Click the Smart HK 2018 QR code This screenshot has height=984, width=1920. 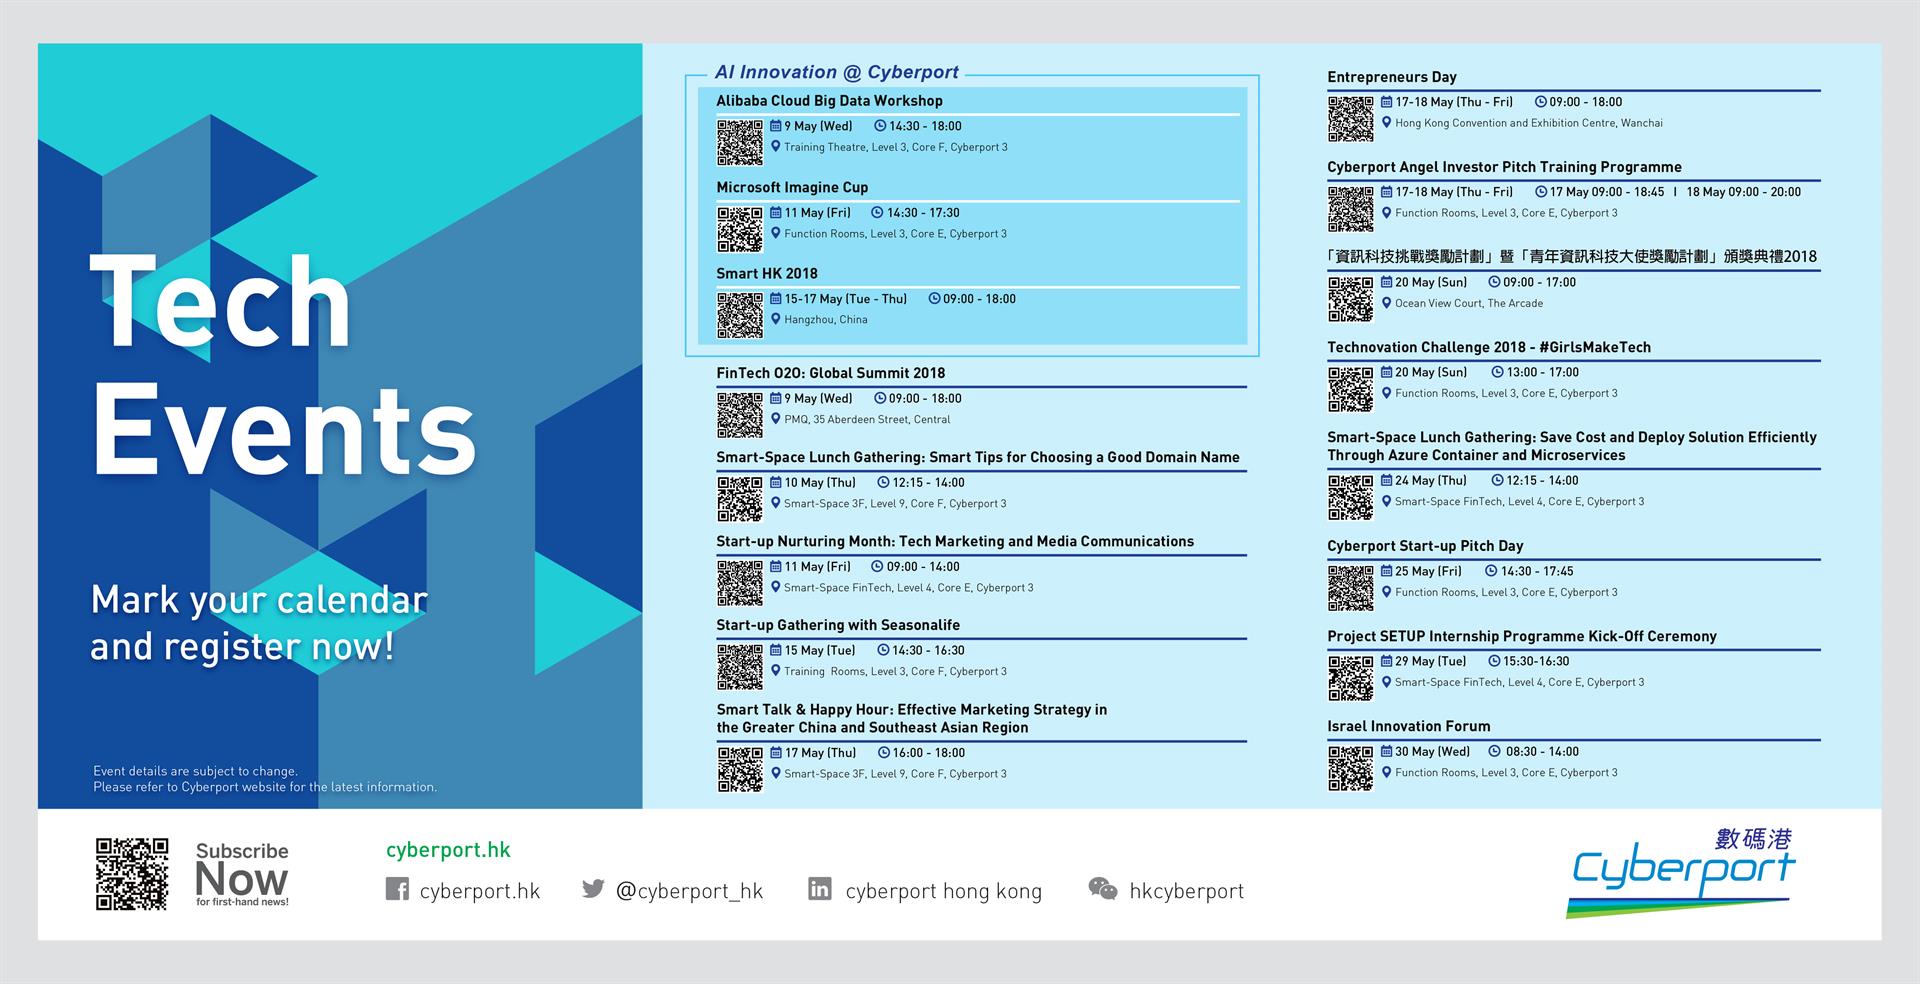740,315
